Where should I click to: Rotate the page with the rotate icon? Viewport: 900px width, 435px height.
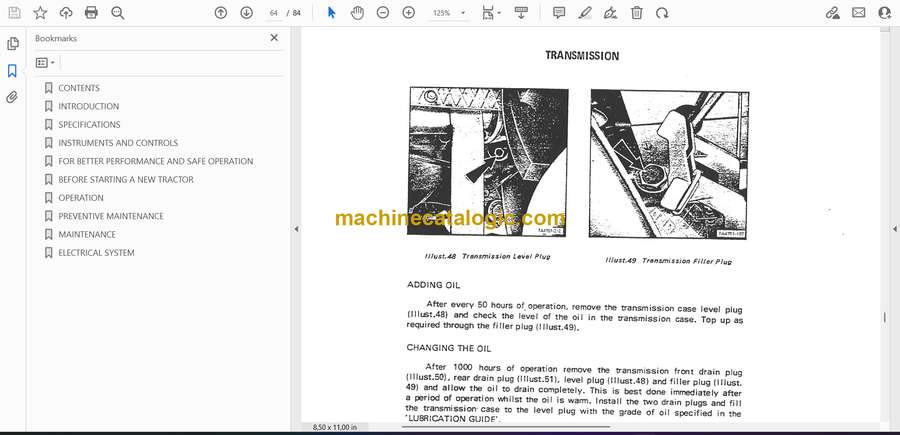pyautogui.click(x=662, y=13)
